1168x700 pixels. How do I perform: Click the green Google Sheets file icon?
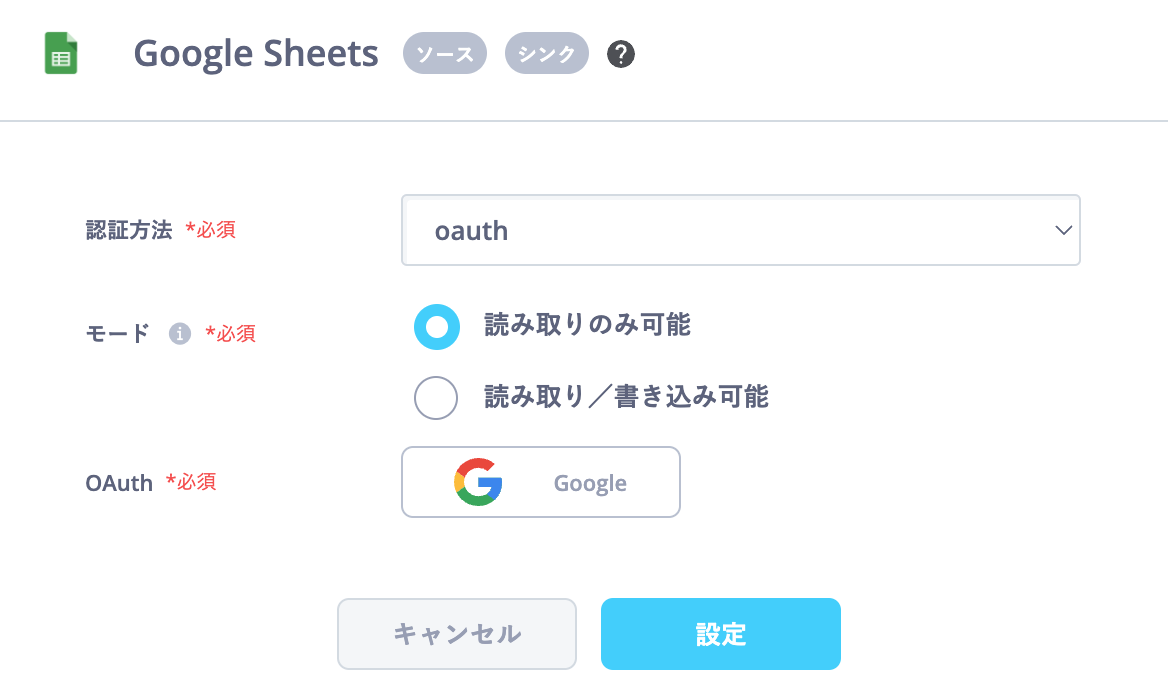61,54
